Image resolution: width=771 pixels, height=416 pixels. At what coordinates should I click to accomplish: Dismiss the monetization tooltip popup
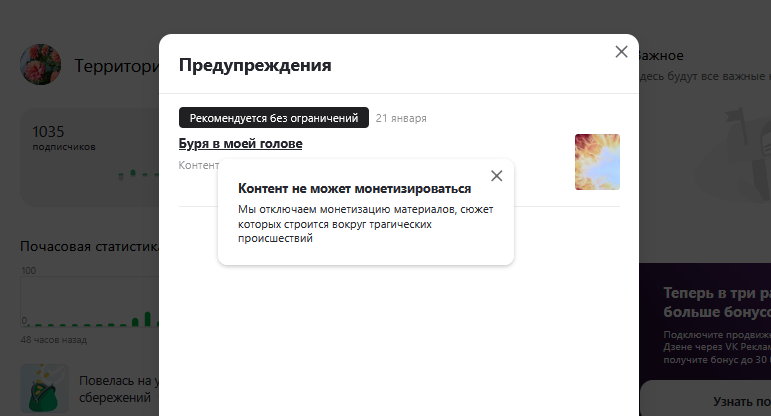pos(497,176)
